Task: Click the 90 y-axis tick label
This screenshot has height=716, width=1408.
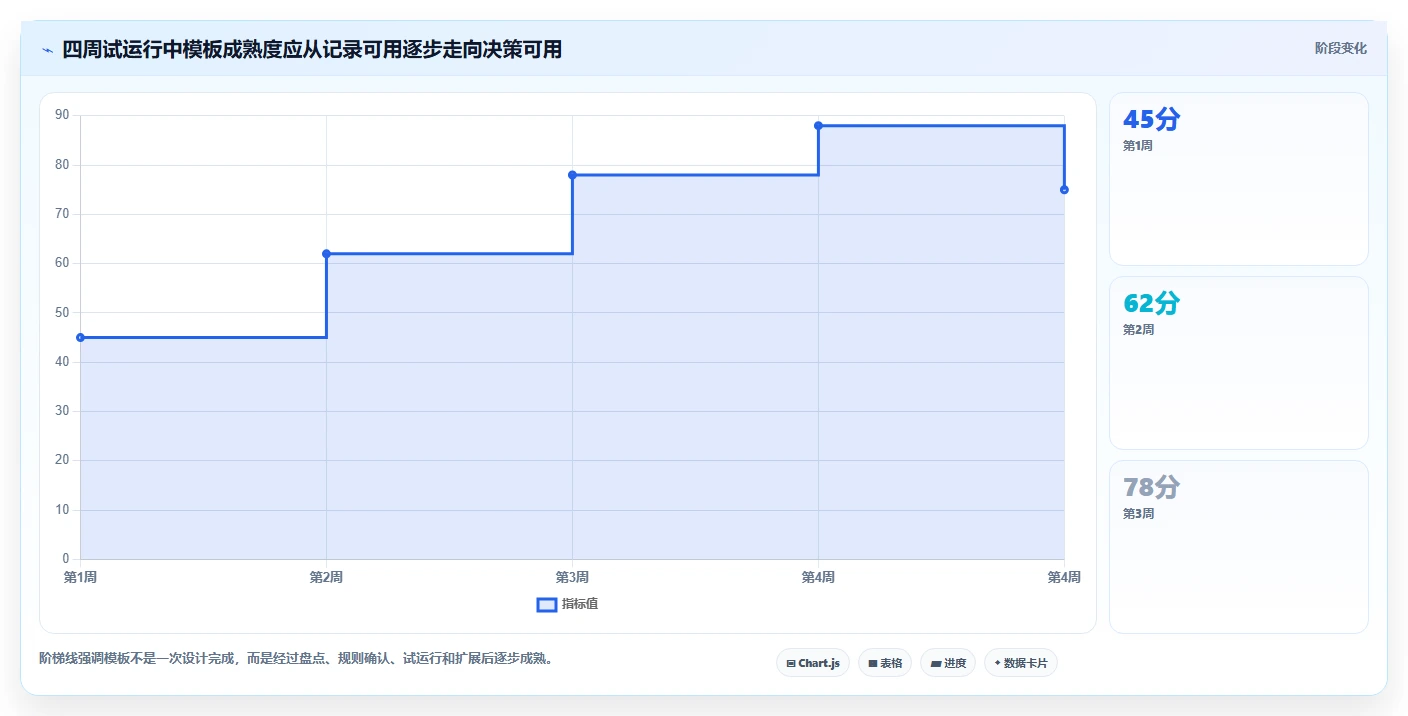Action: click(62, 115)
